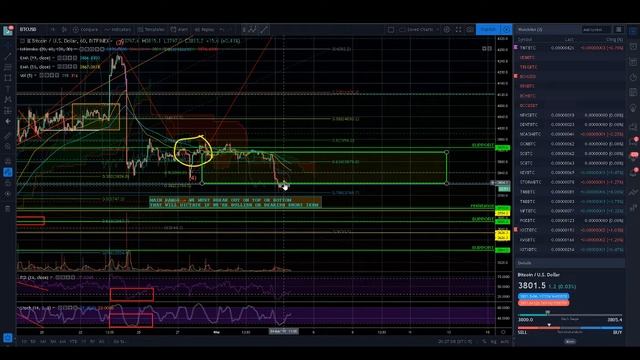Click the day's range slider marker
640x360 pixels.
point(548,313)
